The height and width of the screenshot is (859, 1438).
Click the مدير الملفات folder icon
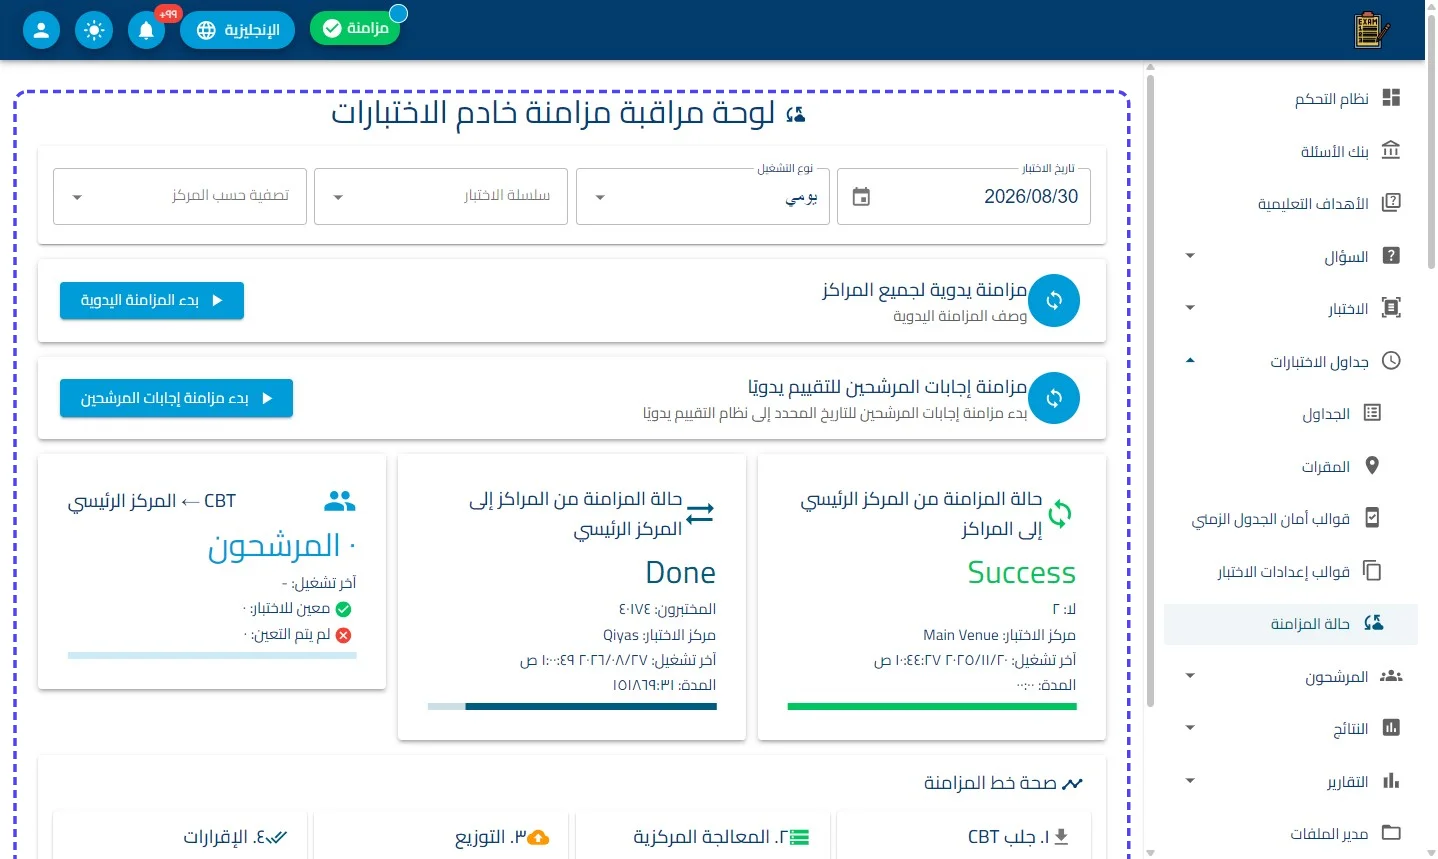click(1391, 833)
